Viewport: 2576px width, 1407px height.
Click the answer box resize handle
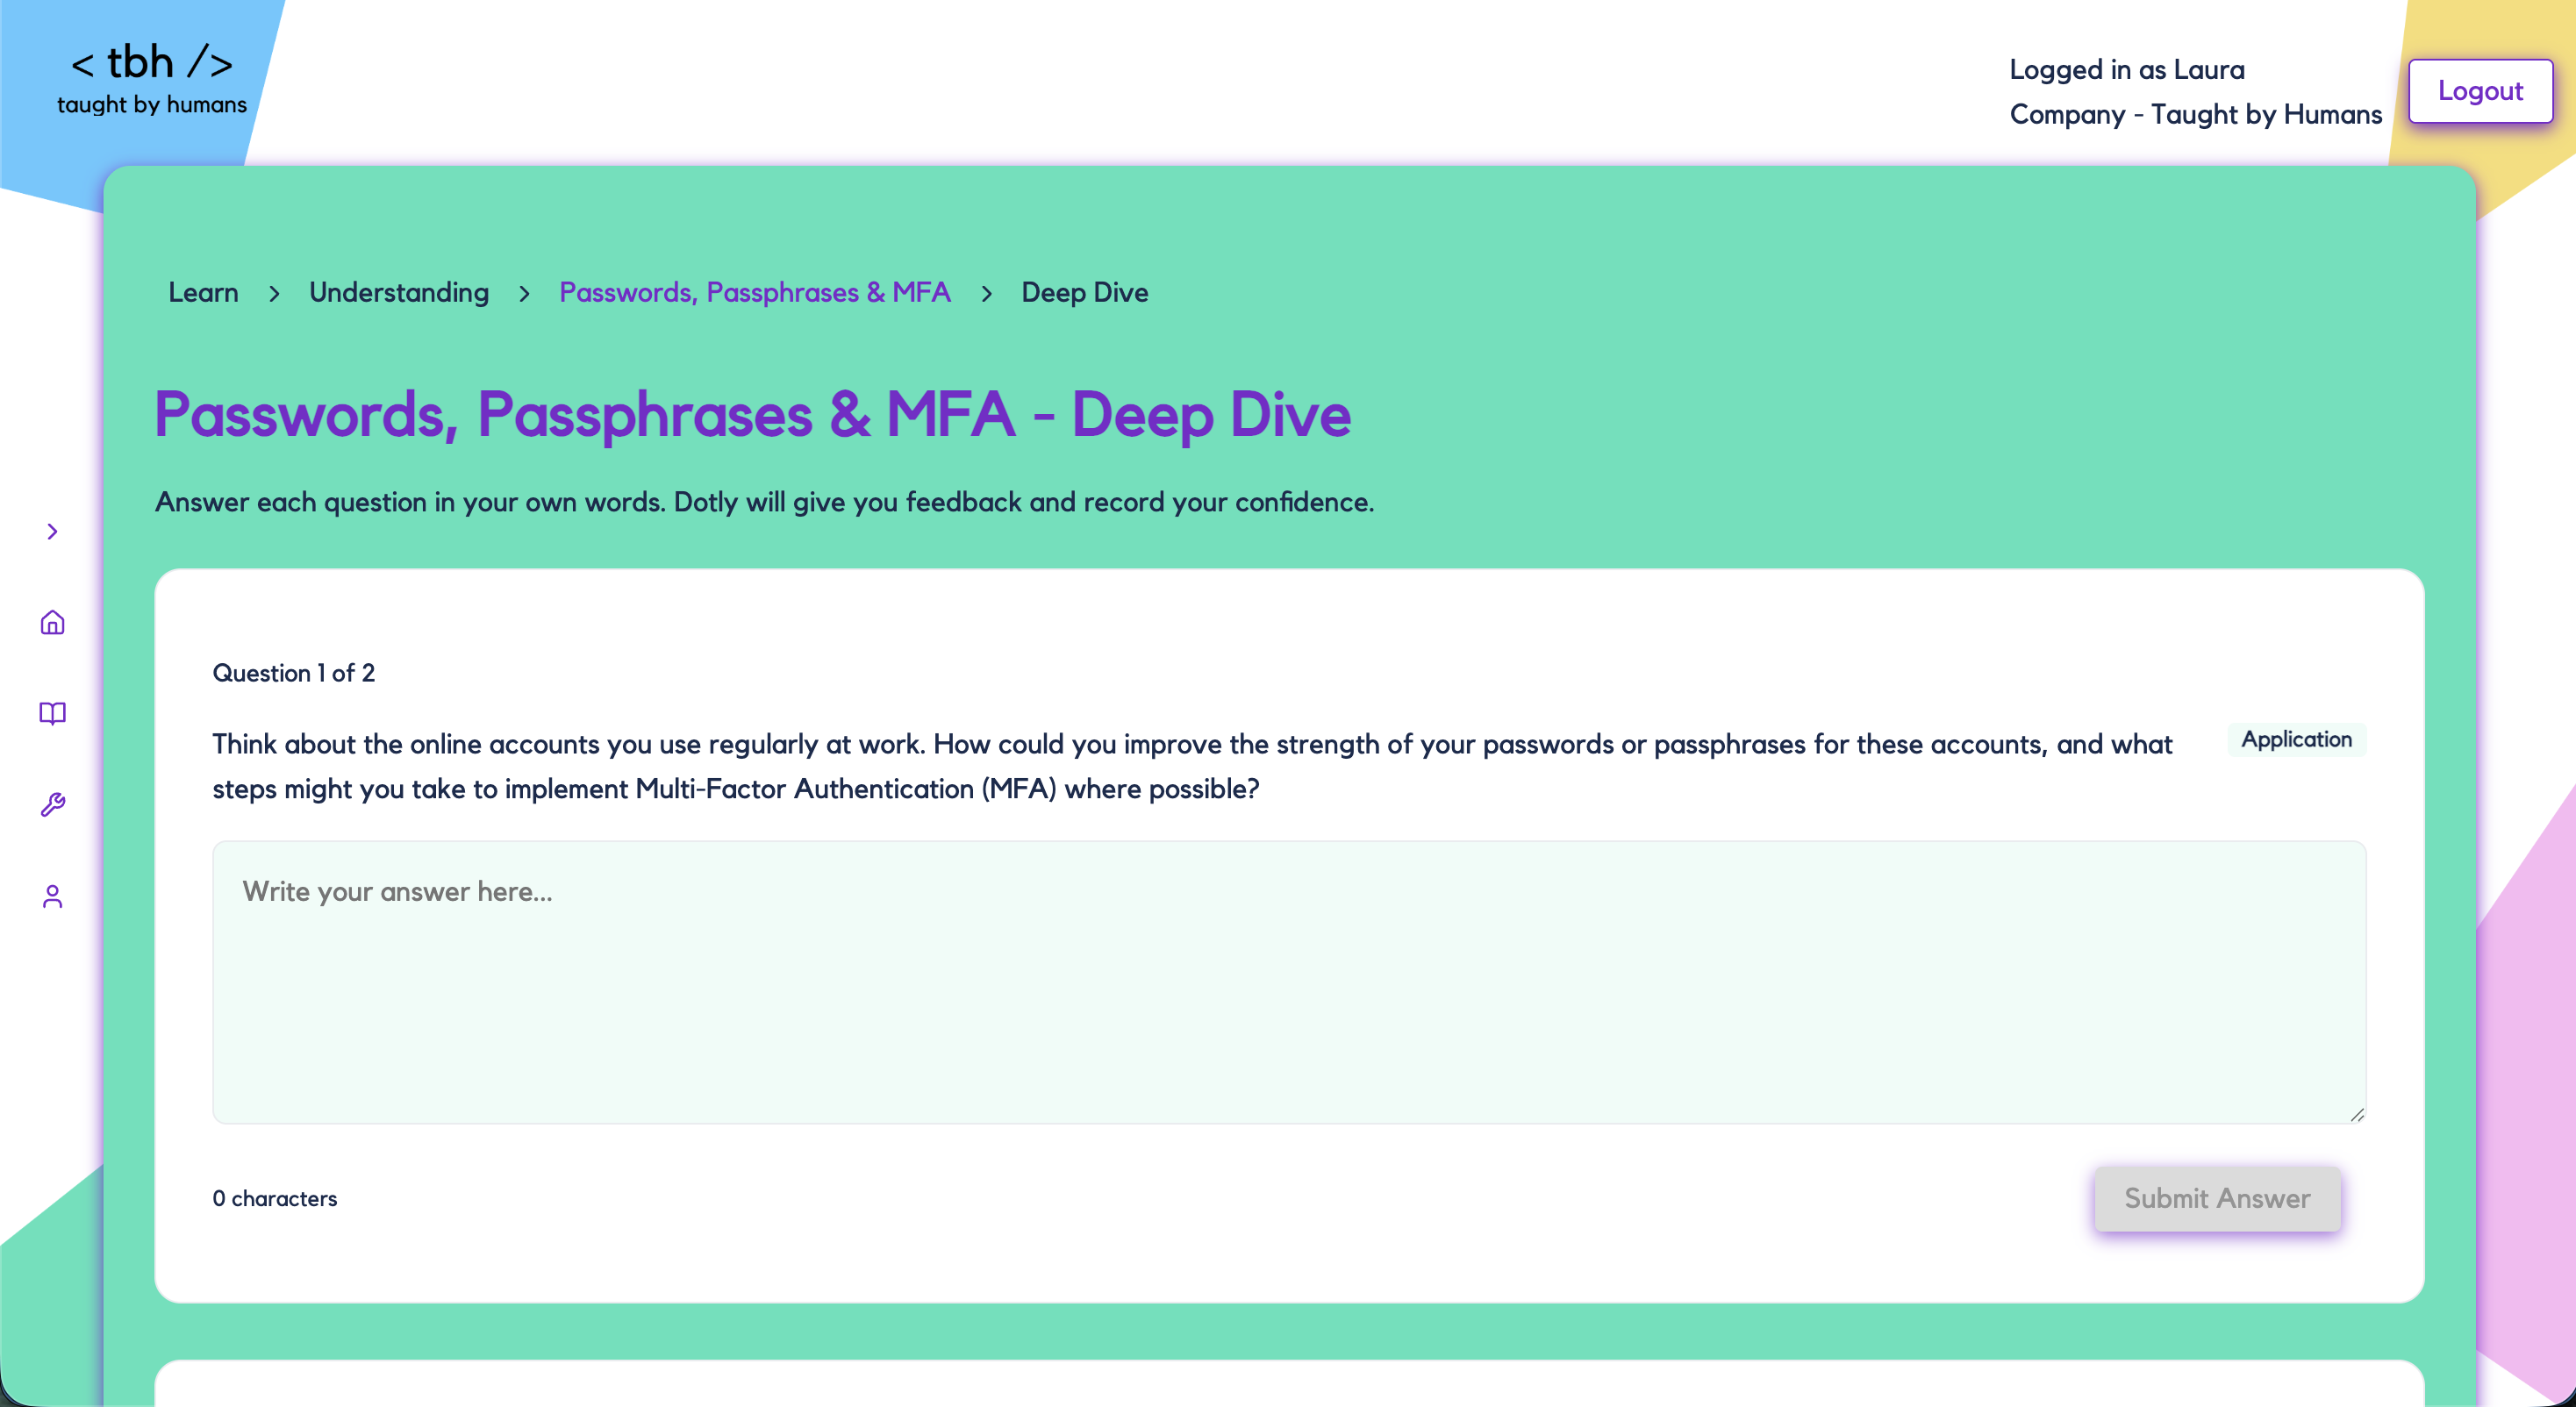(x=2357, y=1114)
